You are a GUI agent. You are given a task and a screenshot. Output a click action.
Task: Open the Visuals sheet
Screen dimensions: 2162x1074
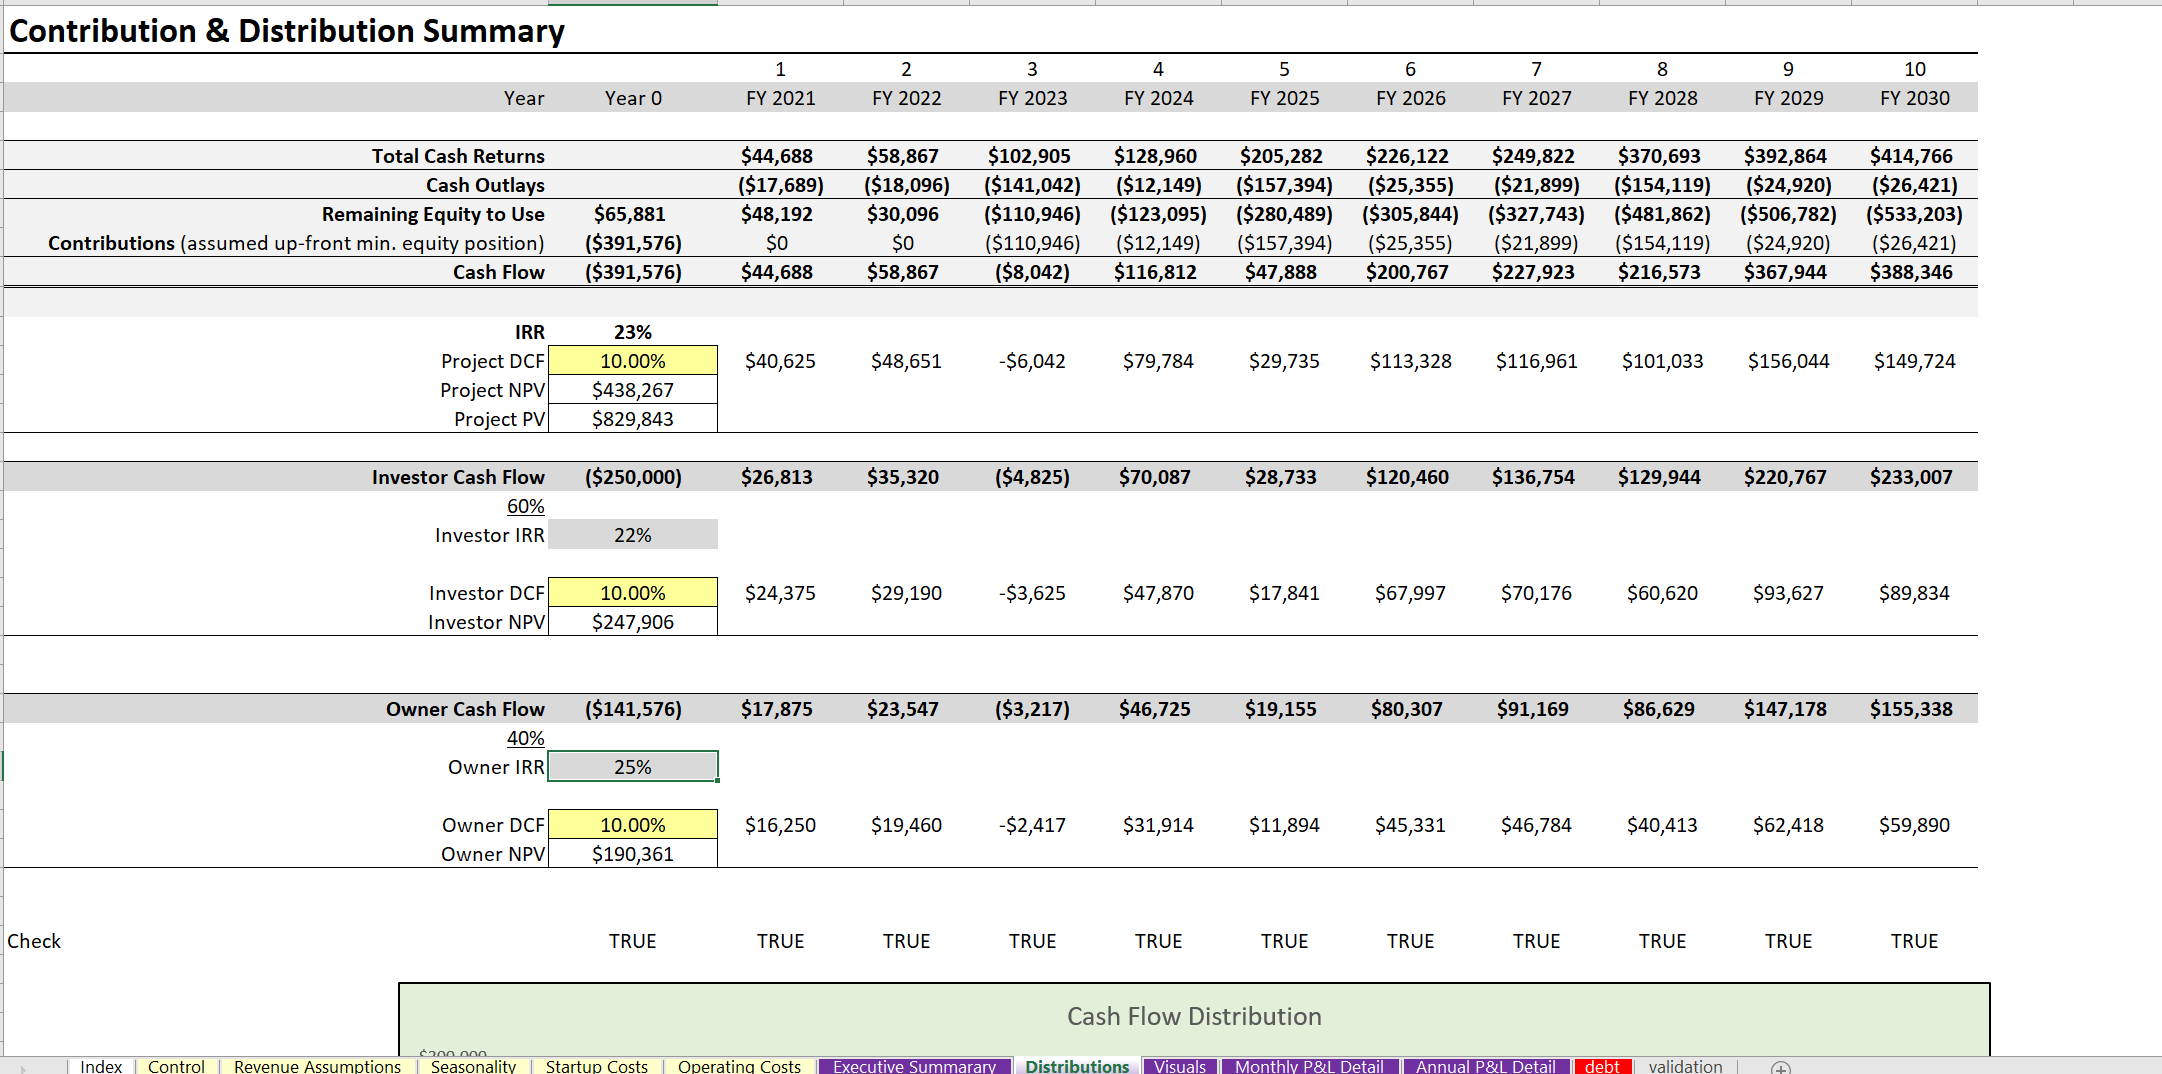click(1180, 1066)
